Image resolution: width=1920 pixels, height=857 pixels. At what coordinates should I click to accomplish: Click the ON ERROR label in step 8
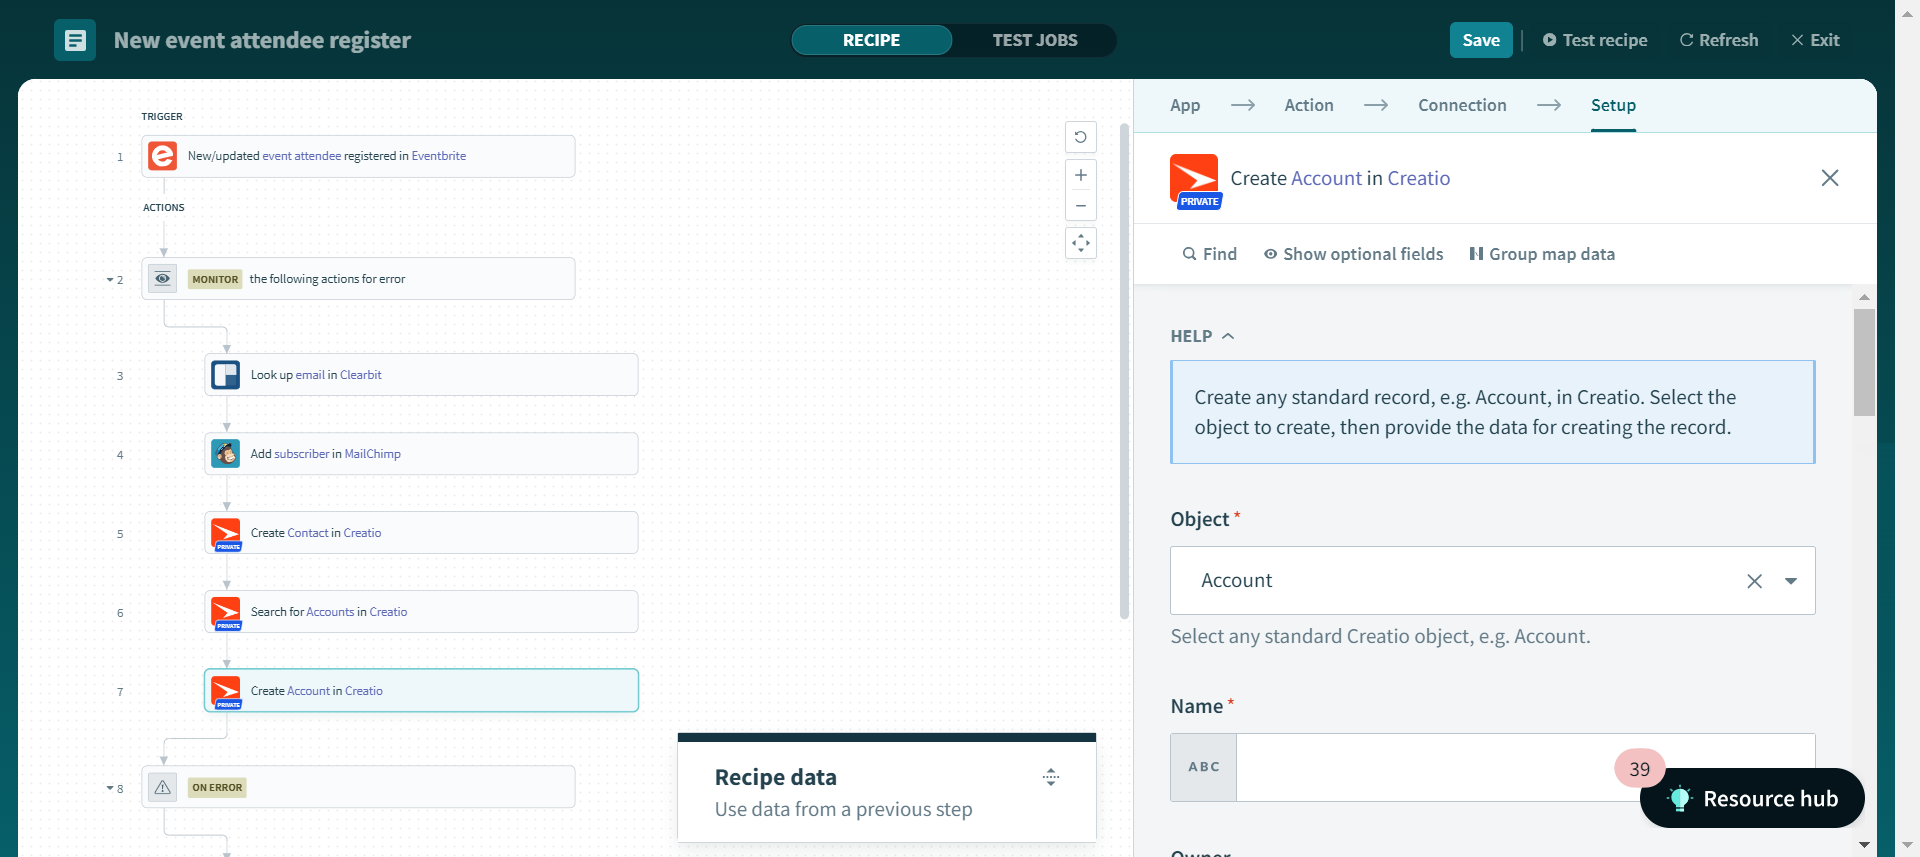click(x=217, y=788)
